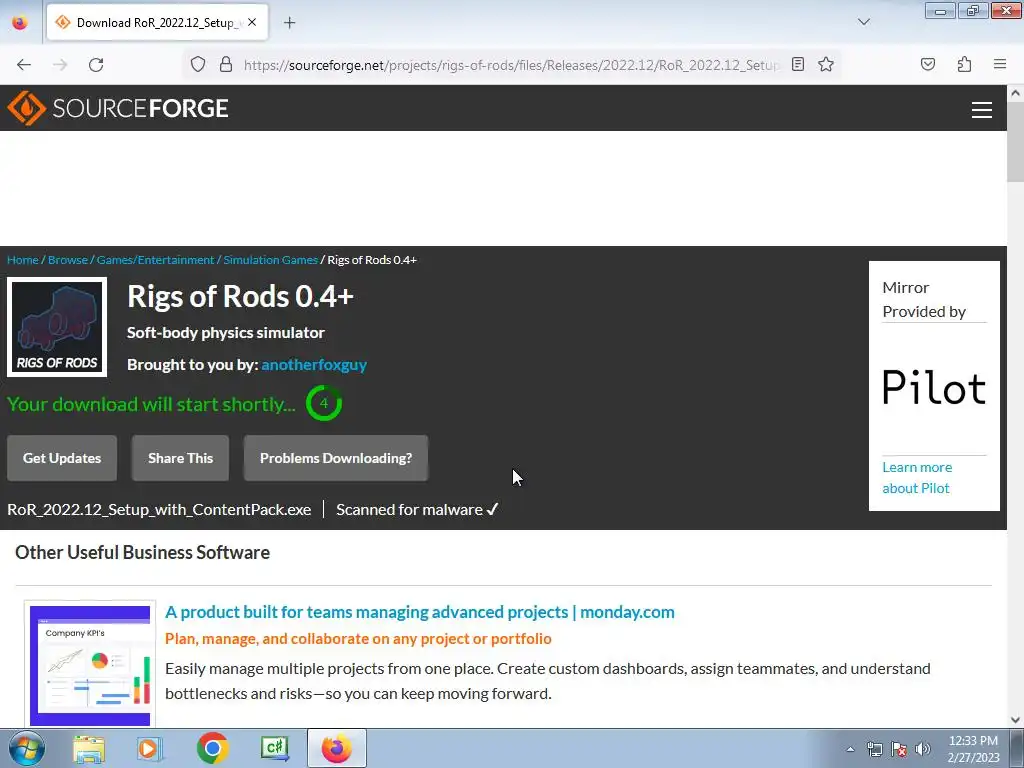The height and width of the screenshot is (768, 1024).
Task: Expand the list all tabs chevron
Action: (x=863, y=22)
